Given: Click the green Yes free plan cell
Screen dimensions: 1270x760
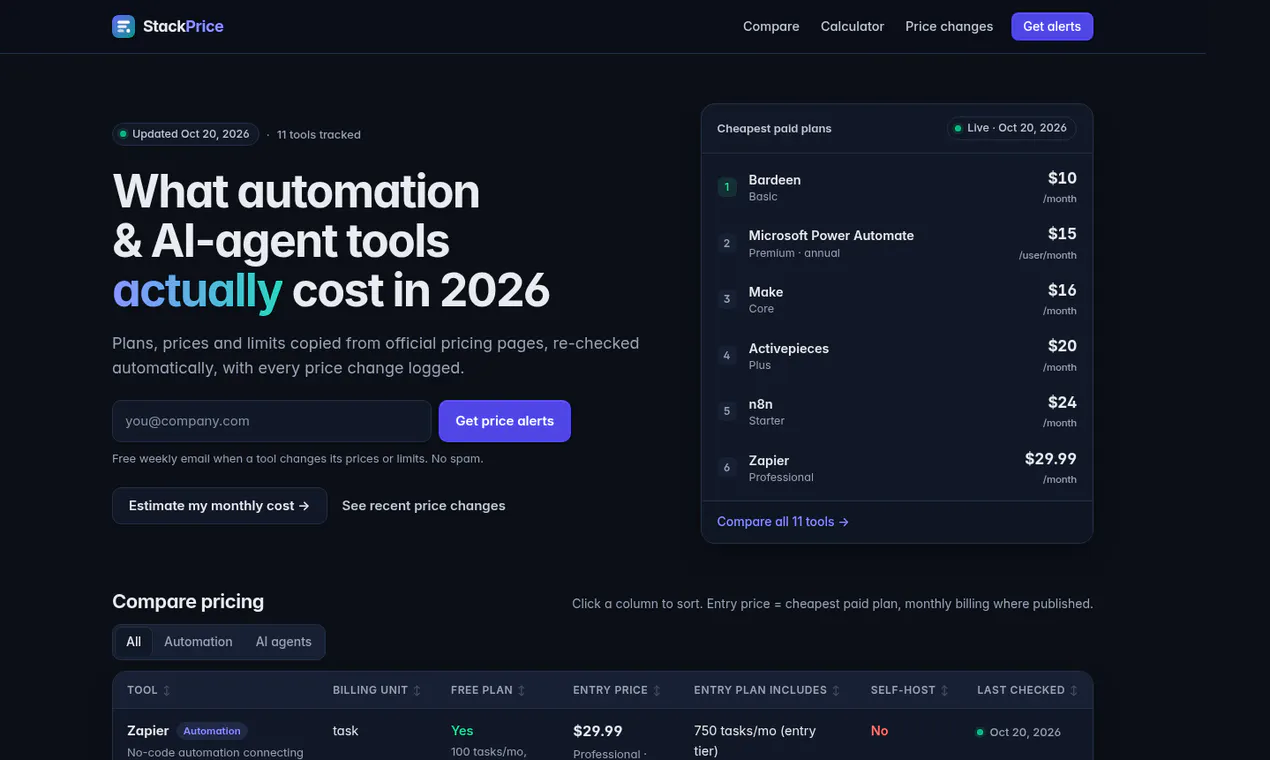Looking at the screenshot, I should (462, 731).
